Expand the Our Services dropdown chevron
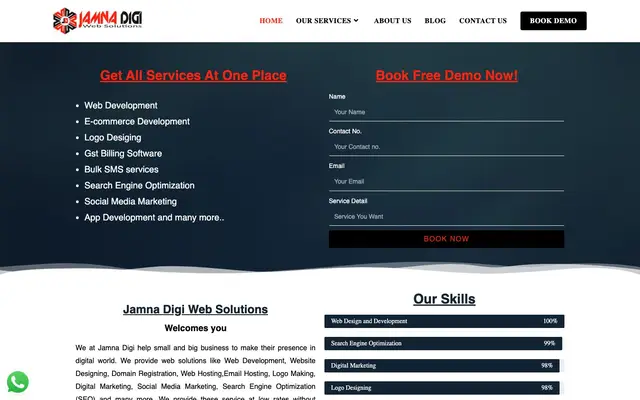640x400 pixels. tap(356, 20)
